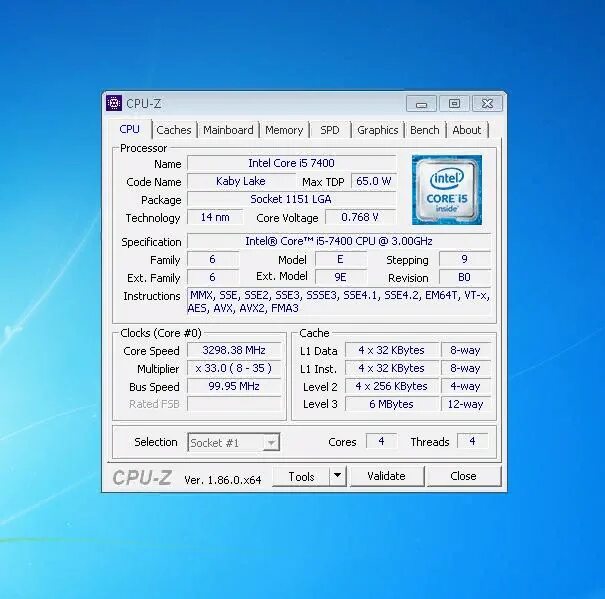Click the L1 Data size '4 x 32 KBytes'
The height and width of the screenshot is (599, 605).
(x=392, y=350)
